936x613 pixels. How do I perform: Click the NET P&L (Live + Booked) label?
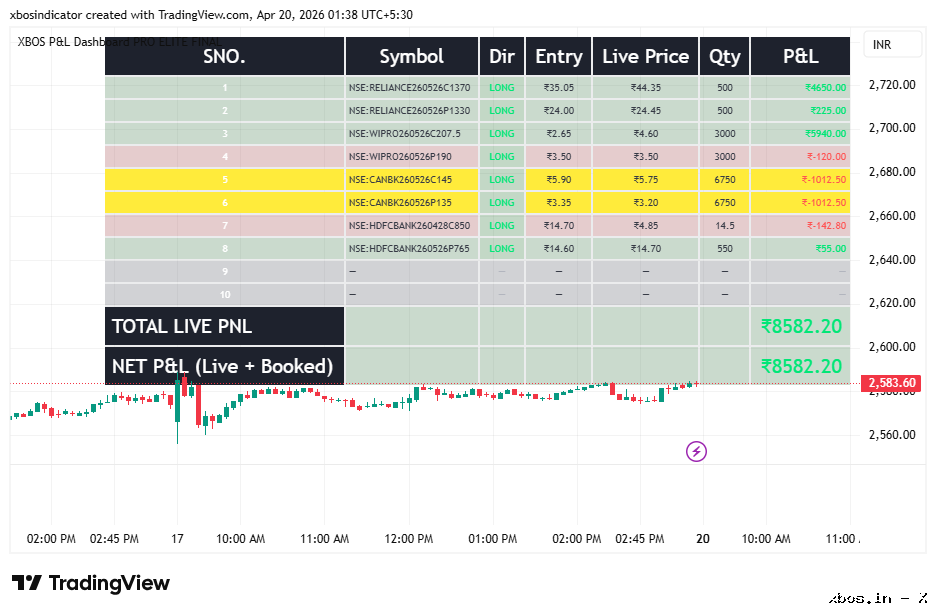(x=222, y=366)
